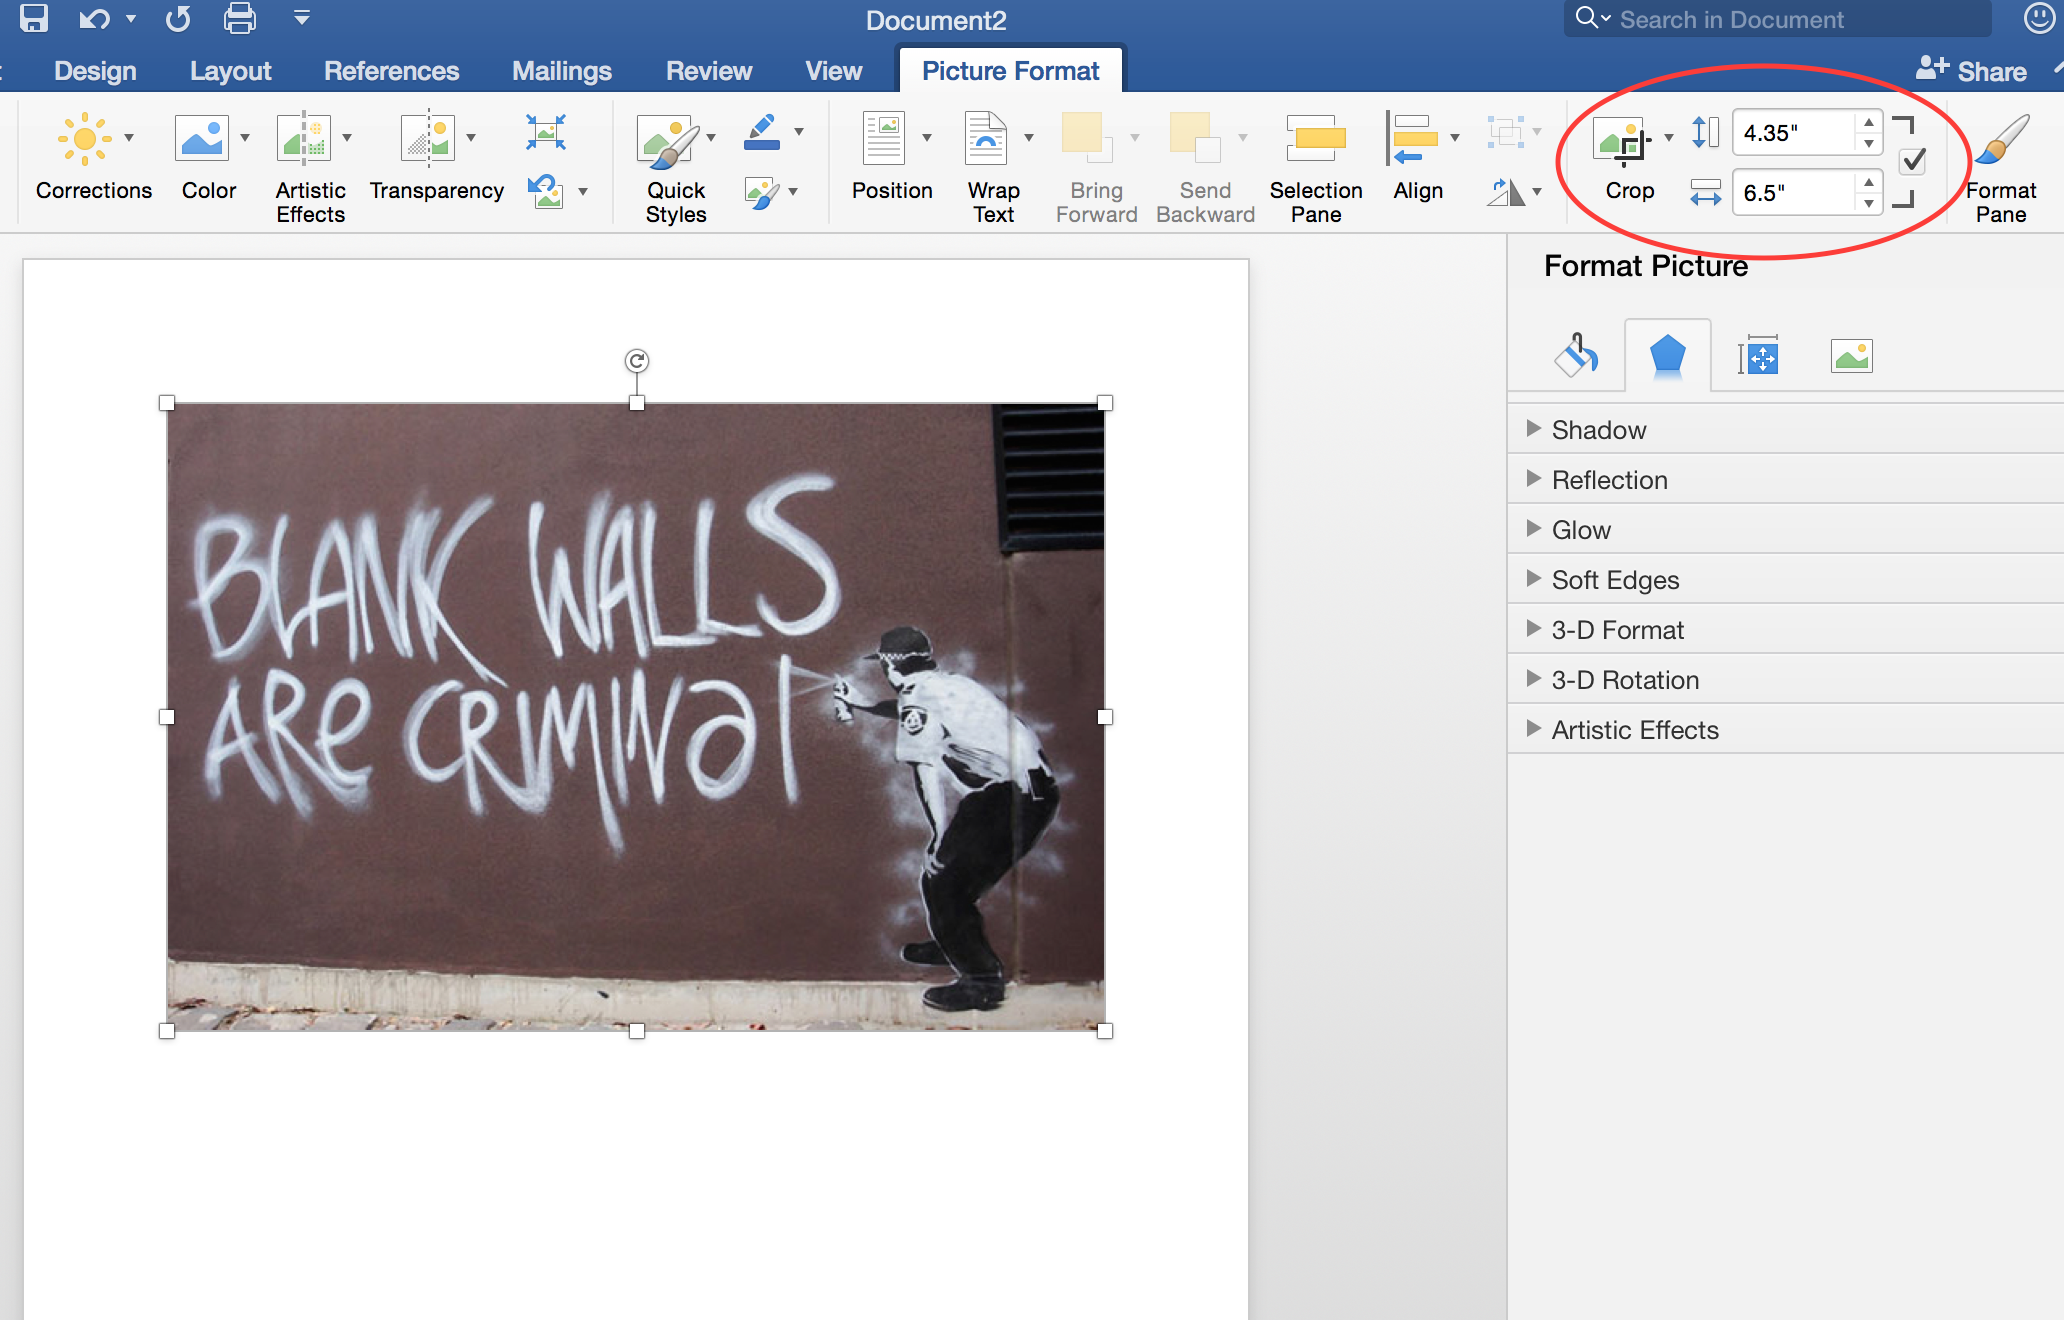This screenshot has width=2064, height=1320.
Task: Decrease width with the down stepper arrow
Action: pos(1869,204)
